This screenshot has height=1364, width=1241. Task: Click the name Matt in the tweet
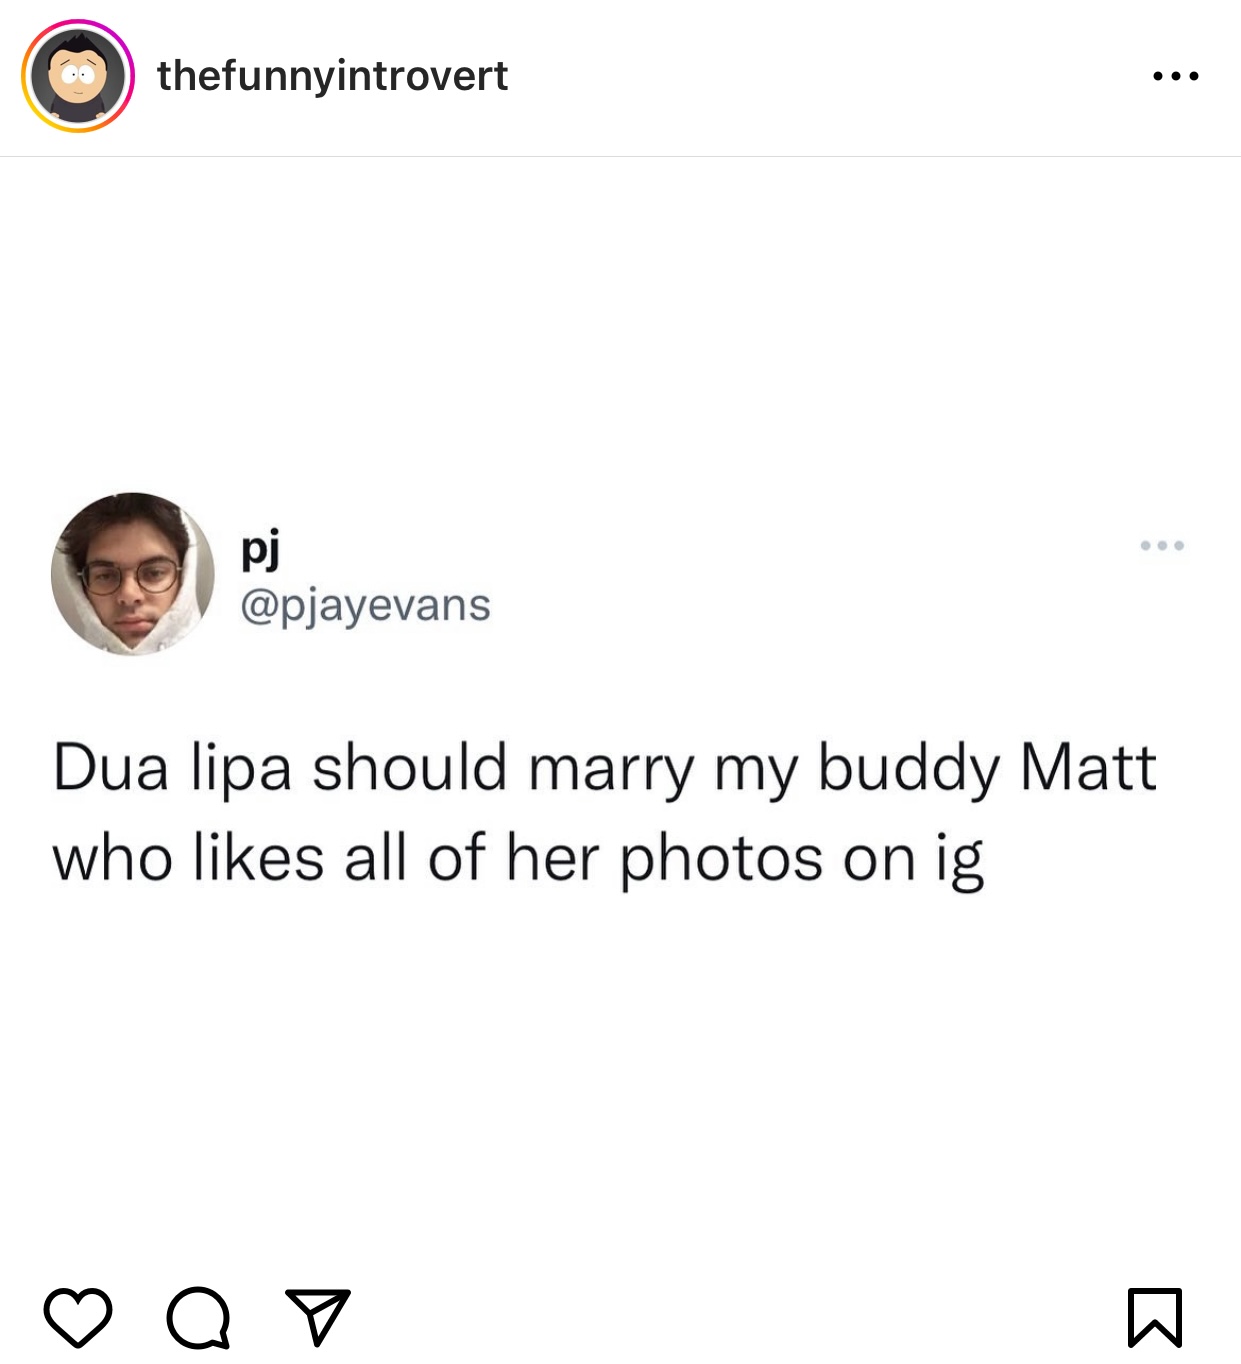(1088, 767)
